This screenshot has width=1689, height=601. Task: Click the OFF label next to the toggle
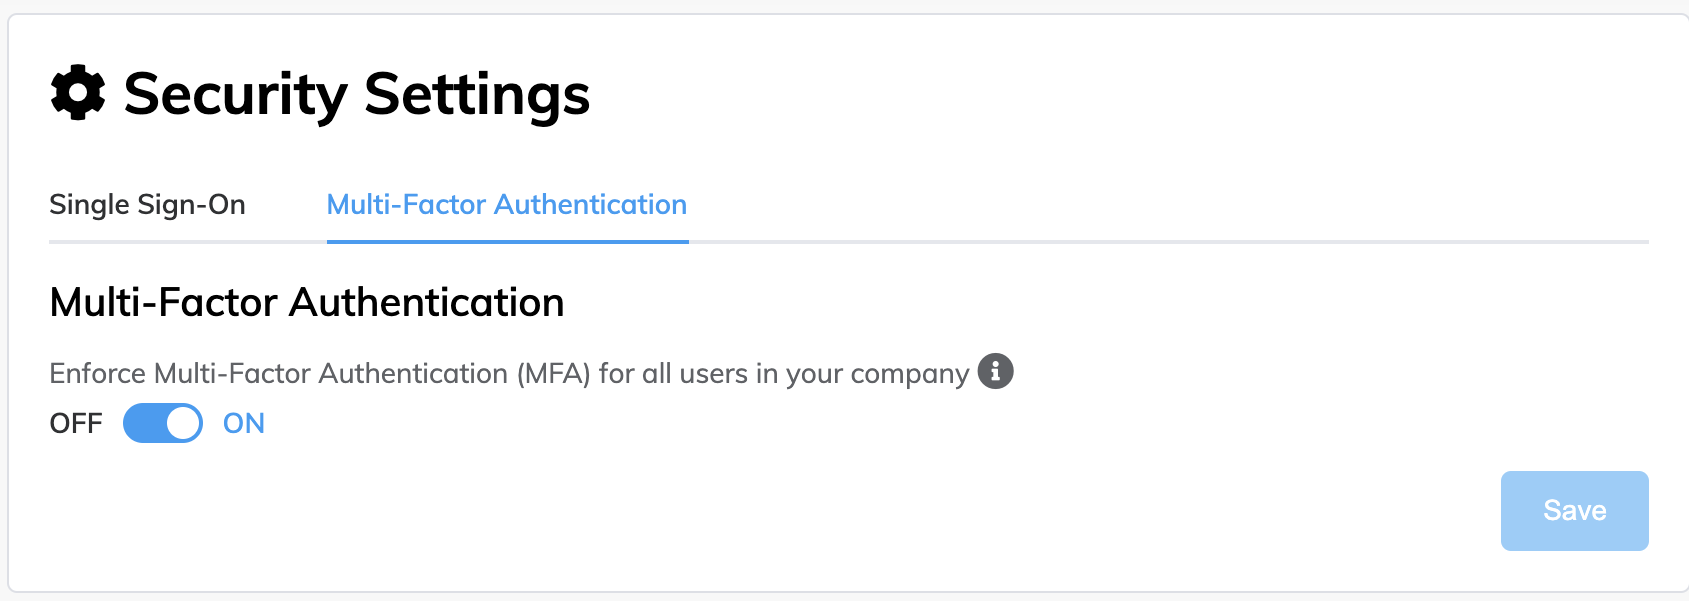[x=75, y=422]
